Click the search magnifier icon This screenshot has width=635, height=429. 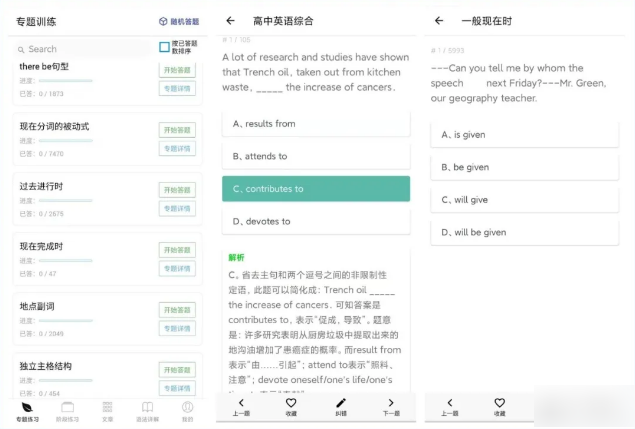coord(21,50)
